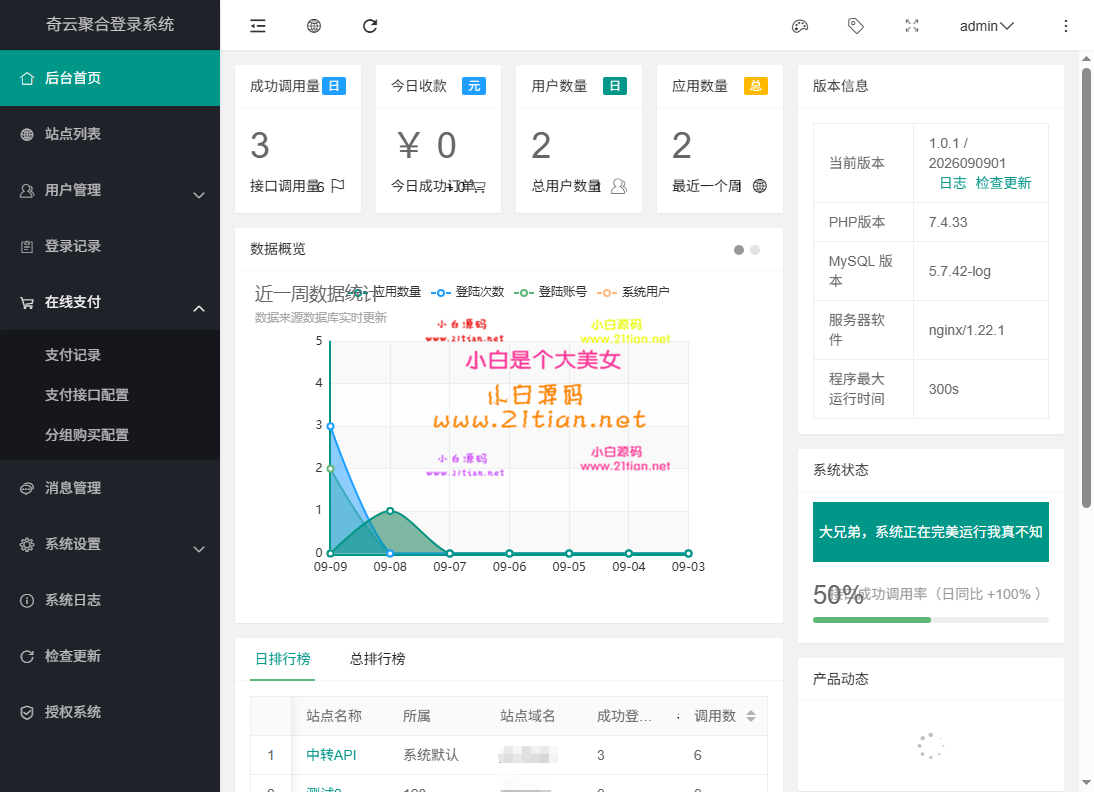This screenshot has width=1094, height=792.
Task: Click the 日 badge on 成功调用量 card
Action: tap(334, 86)
